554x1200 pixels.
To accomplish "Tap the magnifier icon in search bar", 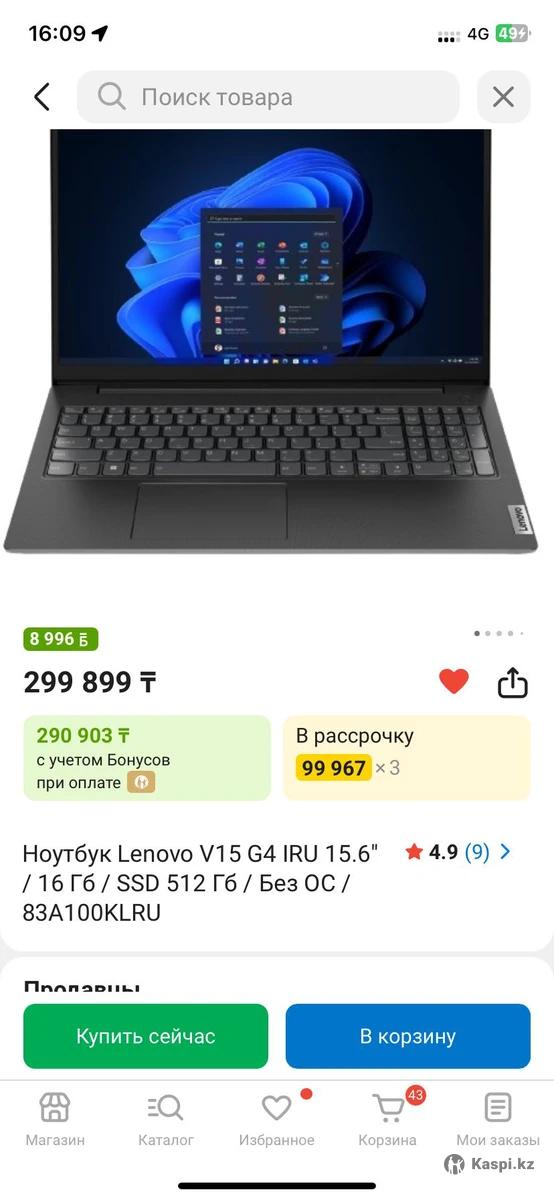I will point(112,97).
